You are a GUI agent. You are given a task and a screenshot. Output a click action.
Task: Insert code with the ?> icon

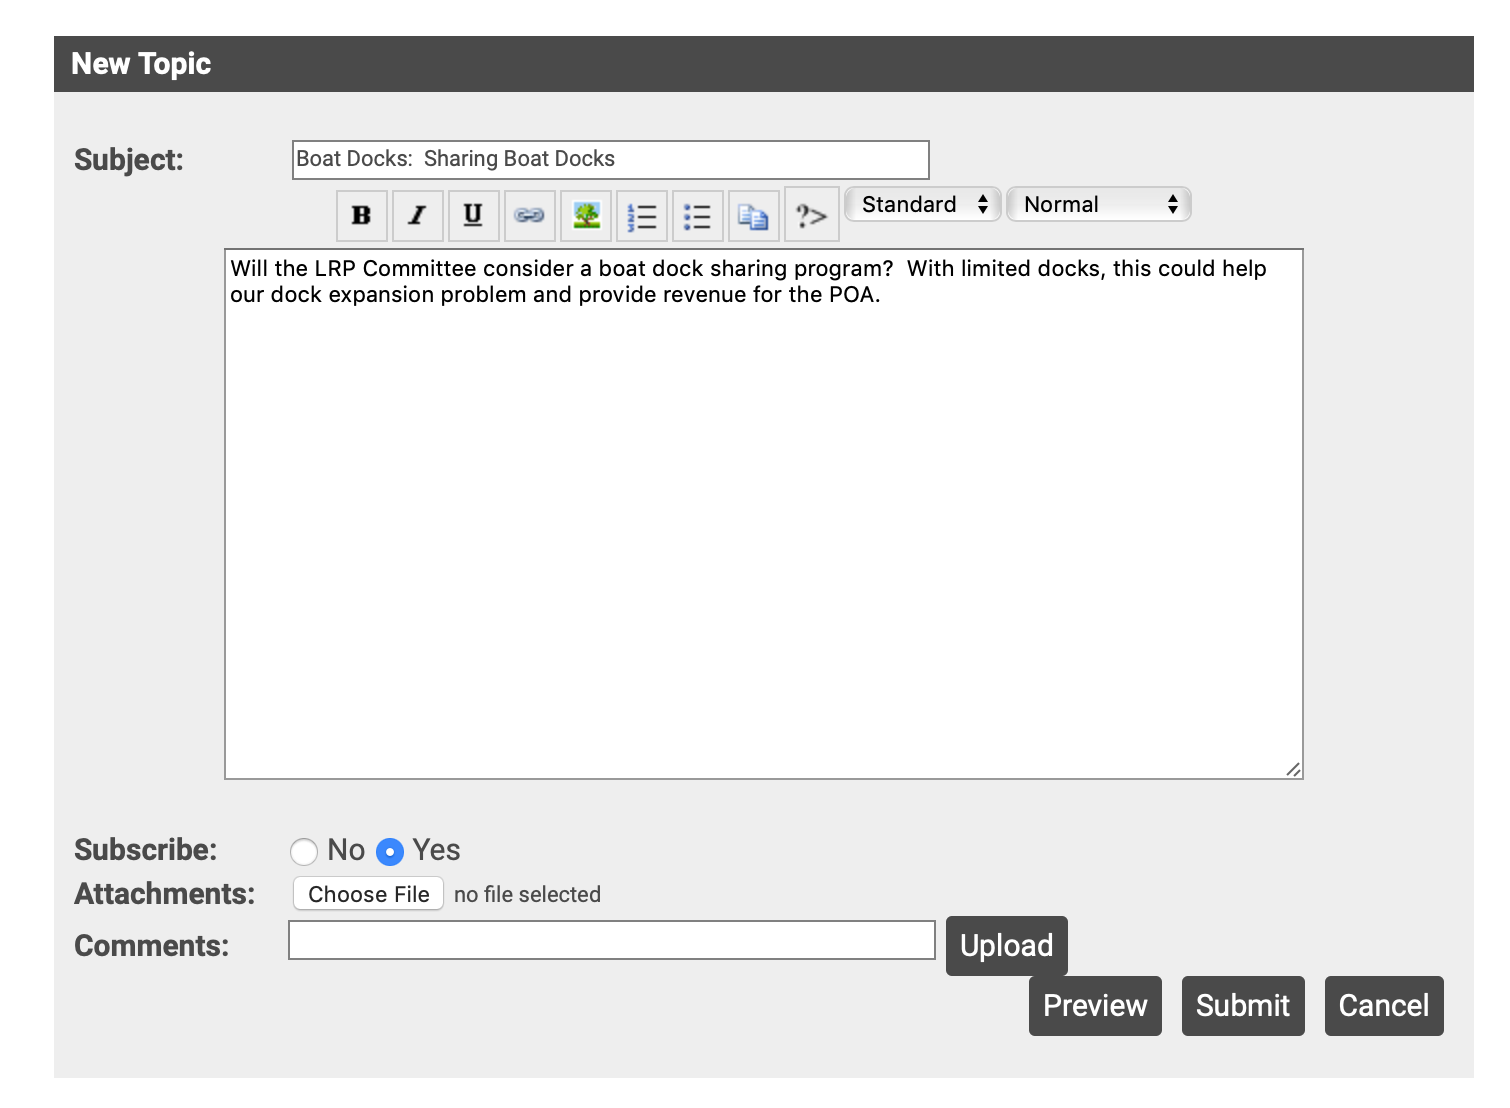click(x=811, y=215)
